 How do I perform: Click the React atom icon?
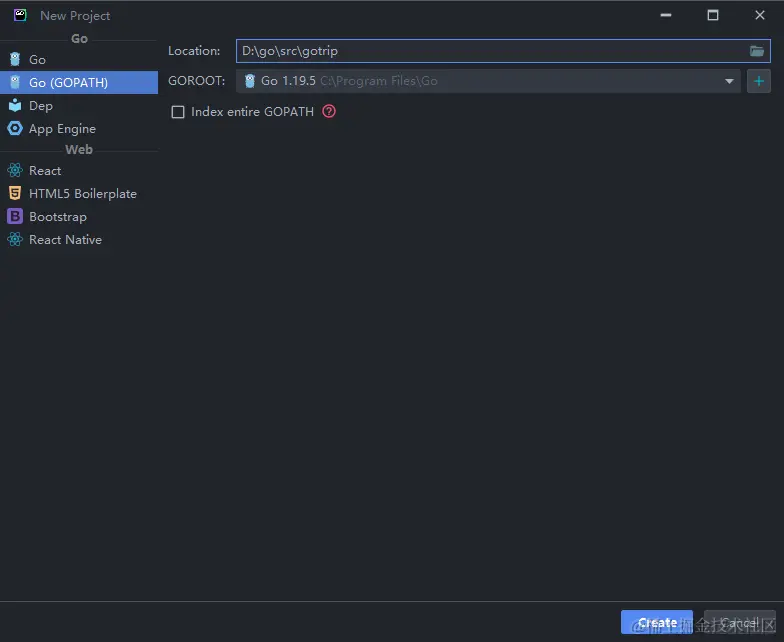point(15,170)
